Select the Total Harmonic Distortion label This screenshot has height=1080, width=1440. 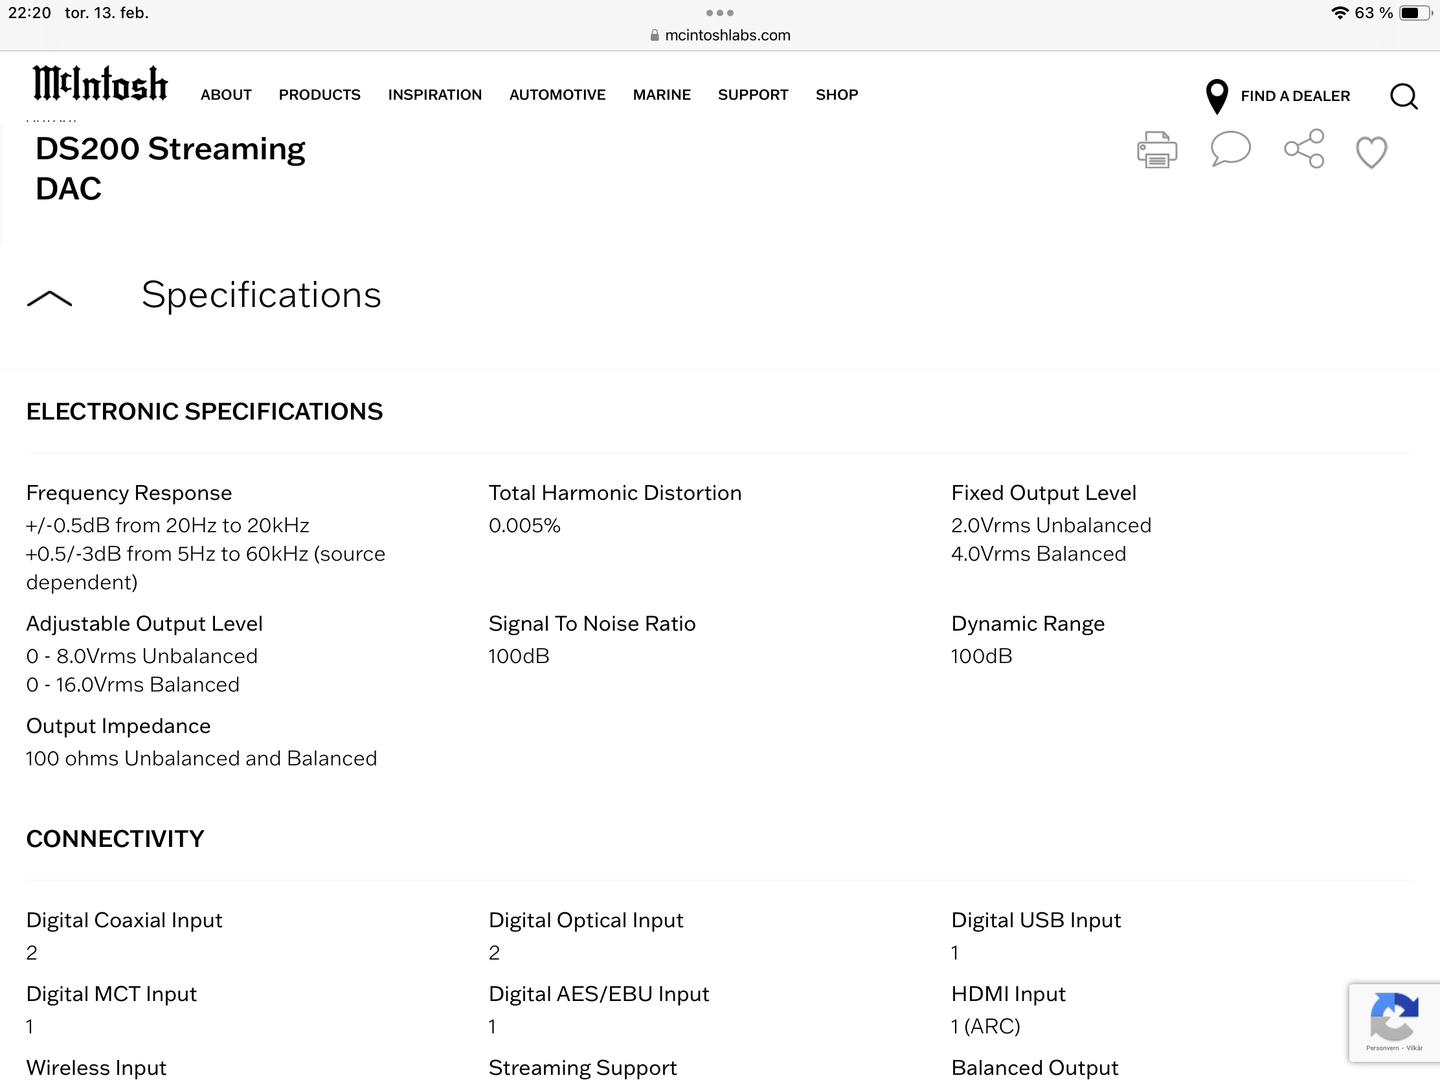(615, 493)
